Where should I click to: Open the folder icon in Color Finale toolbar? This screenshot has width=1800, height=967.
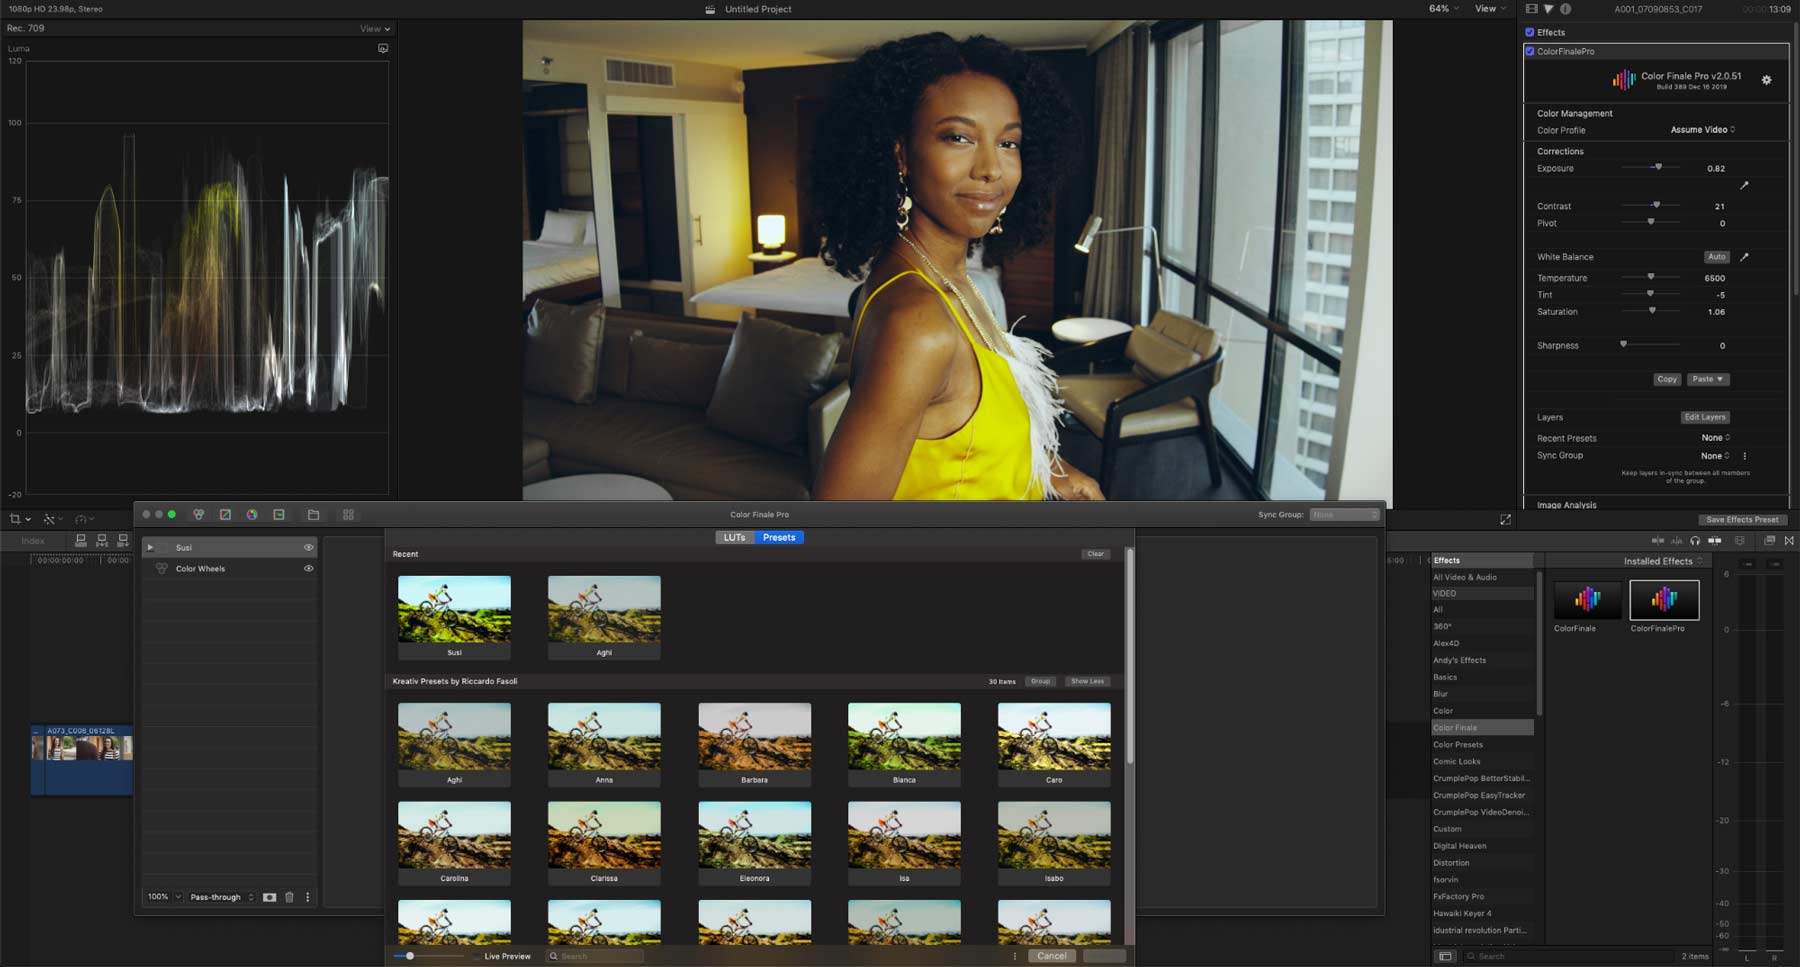tap(313, 514)
